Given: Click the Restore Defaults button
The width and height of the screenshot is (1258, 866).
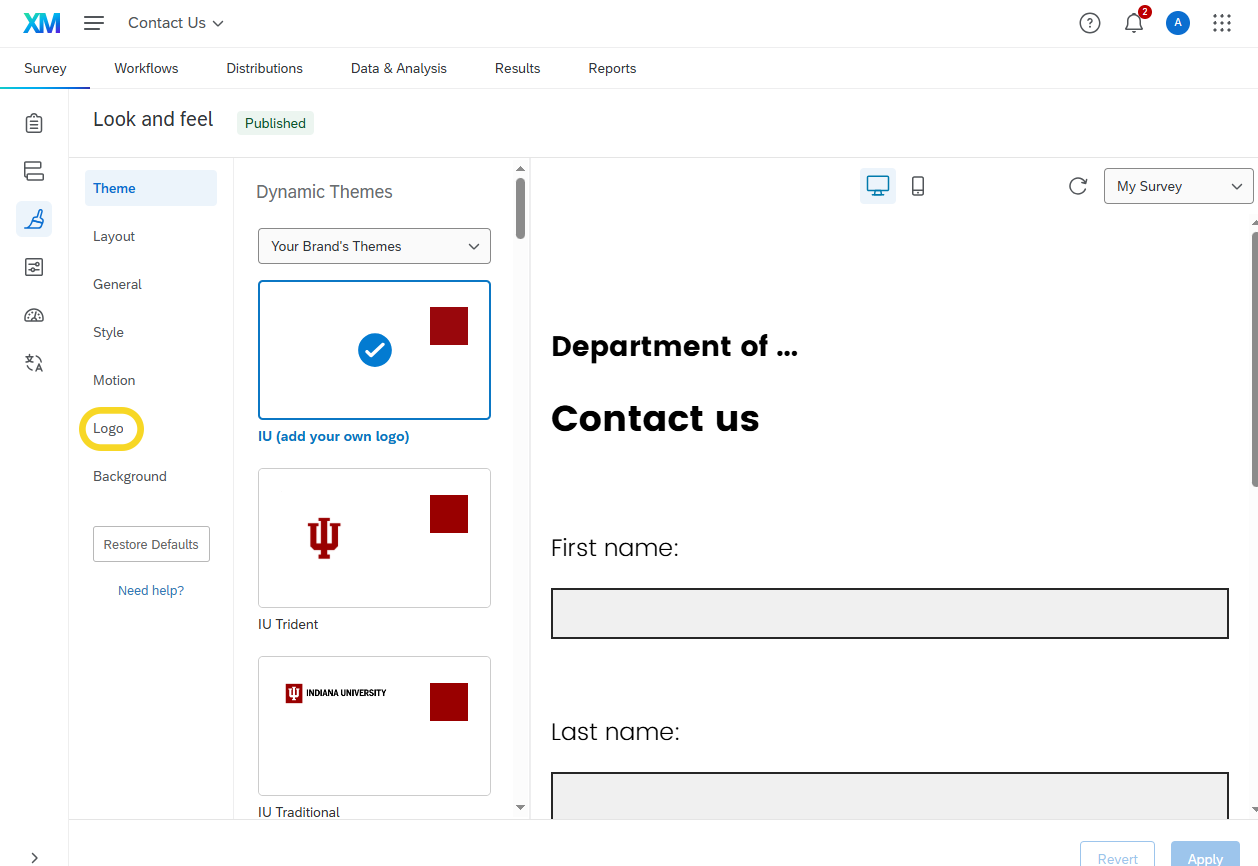Looking at the screenshot, I should click(151, 544).
